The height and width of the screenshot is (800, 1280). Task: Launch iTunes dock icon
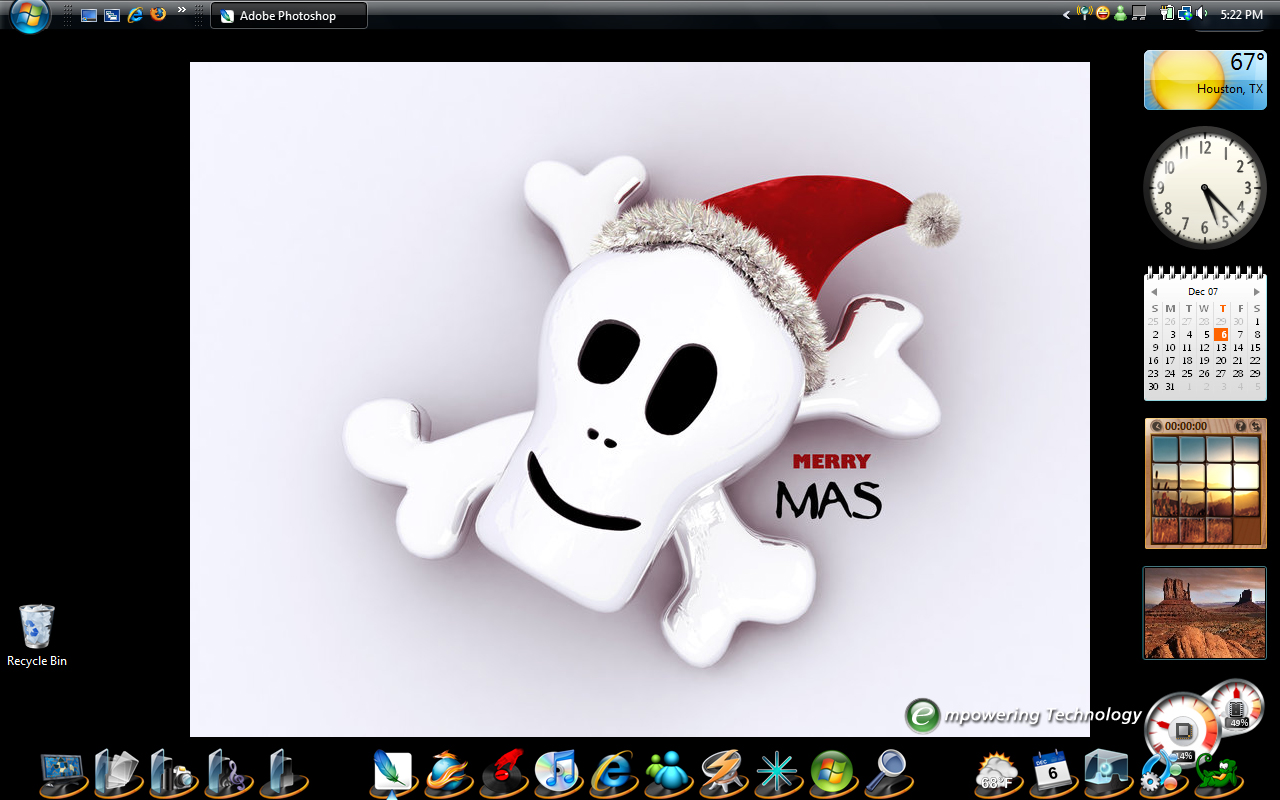pyautogui.click(x=557, y=772)
